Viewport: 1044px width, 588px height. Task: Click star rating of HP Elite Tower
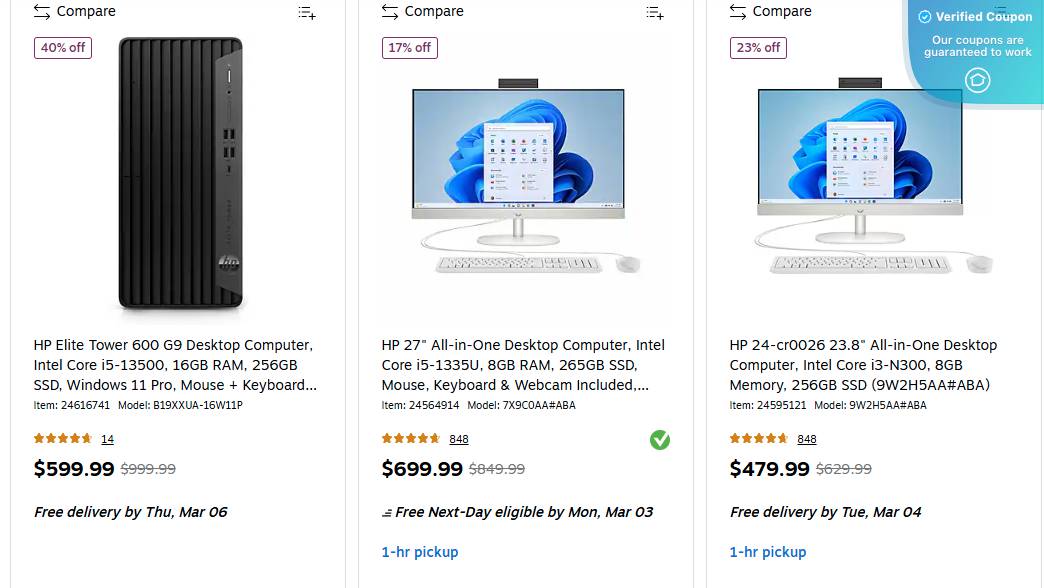(63, 439)
